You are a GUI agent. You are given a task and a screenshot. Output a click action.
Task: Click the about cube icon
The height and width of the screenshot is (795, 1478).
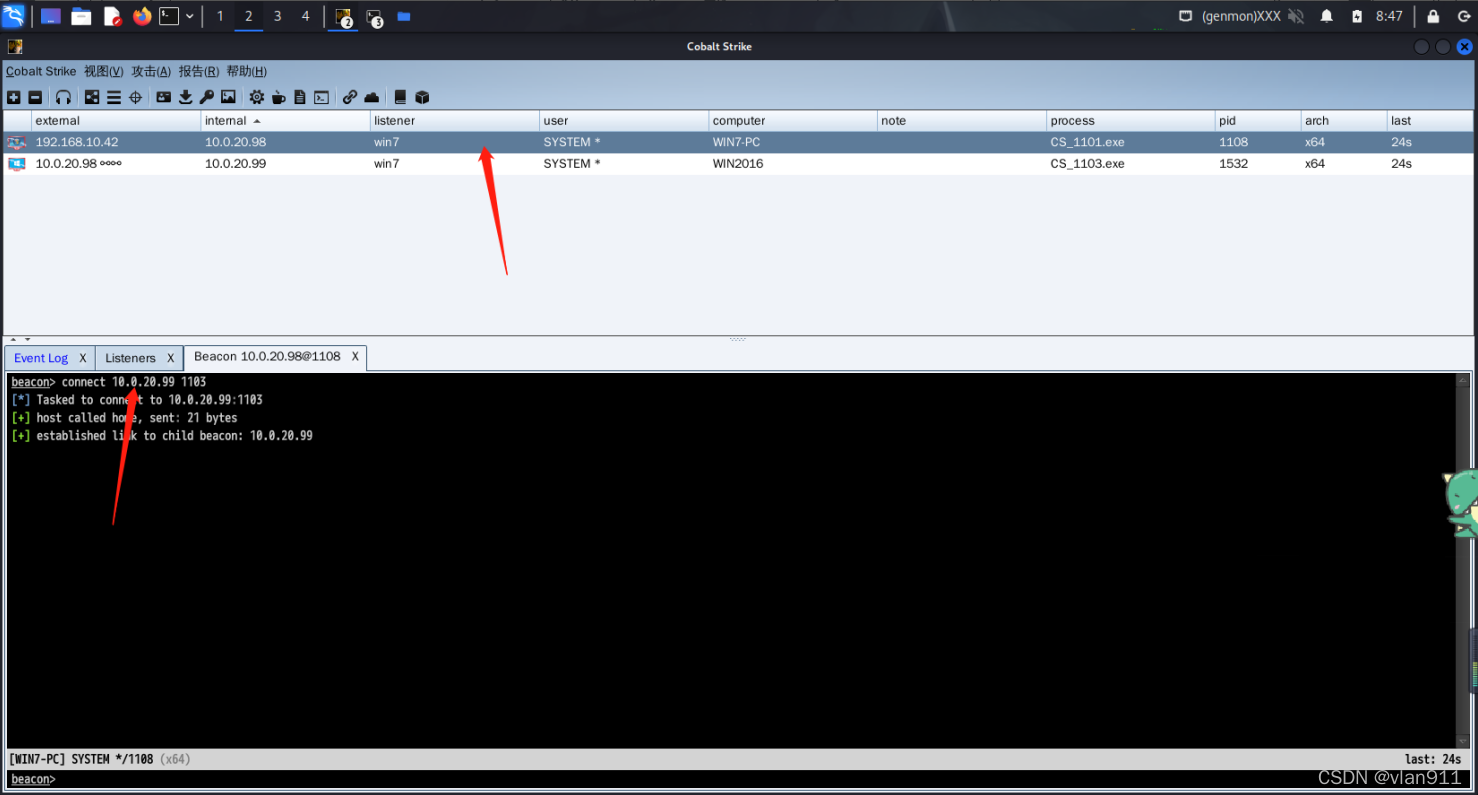tap(422, 97)
